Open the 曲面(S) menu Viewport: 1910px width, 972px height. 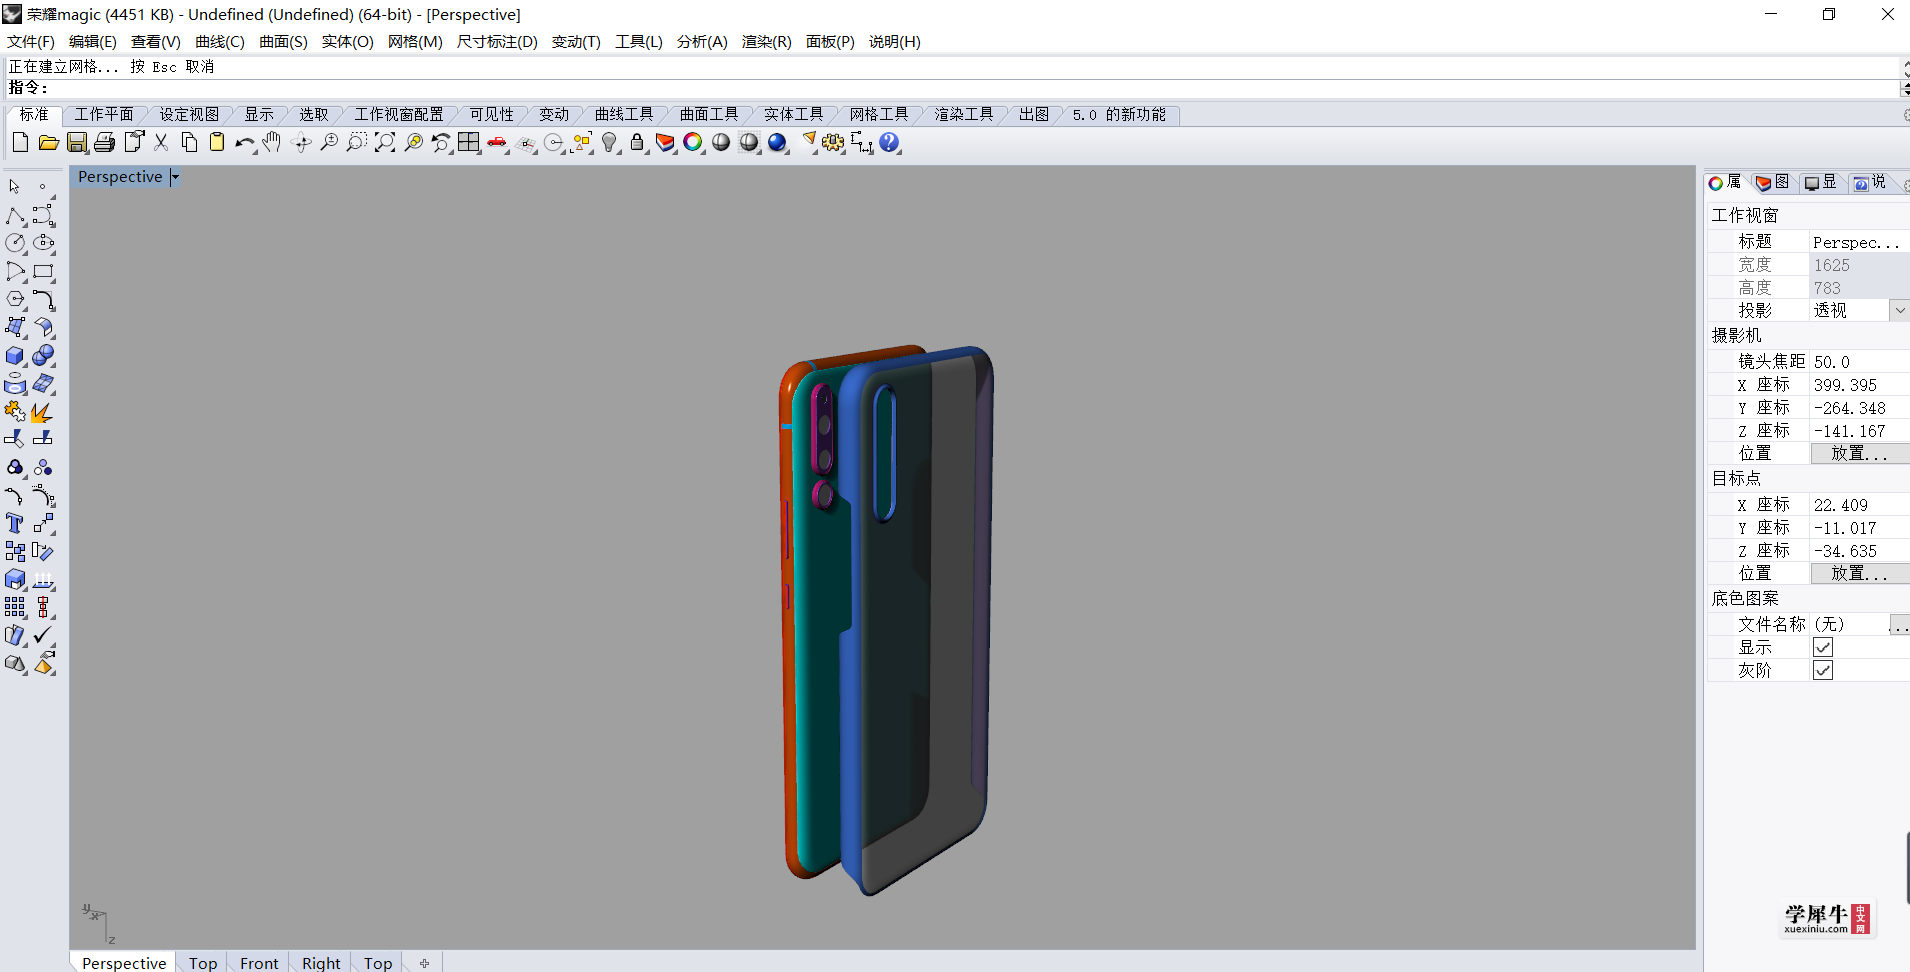[x=283, y=41]
